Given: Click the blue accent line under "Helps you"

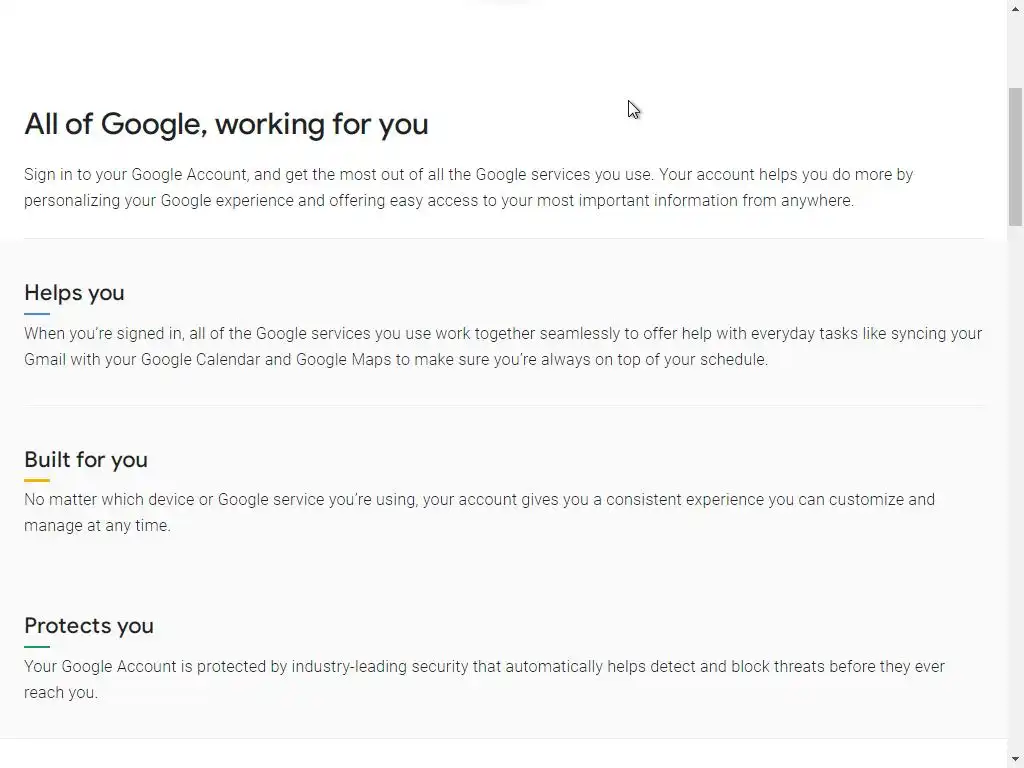Looking at the screenshot, I should (37, 314).
